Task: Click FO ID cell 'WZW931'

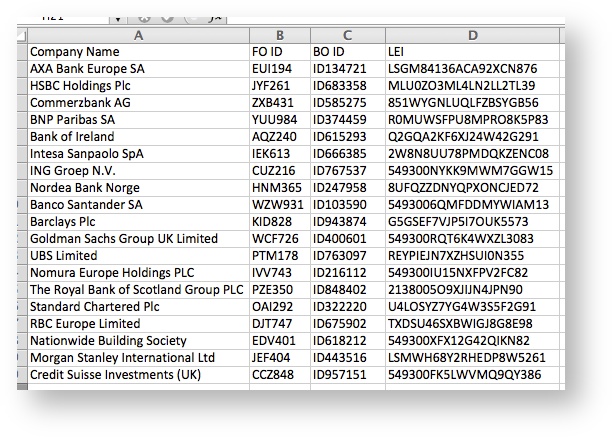Action: click(280, 205)
